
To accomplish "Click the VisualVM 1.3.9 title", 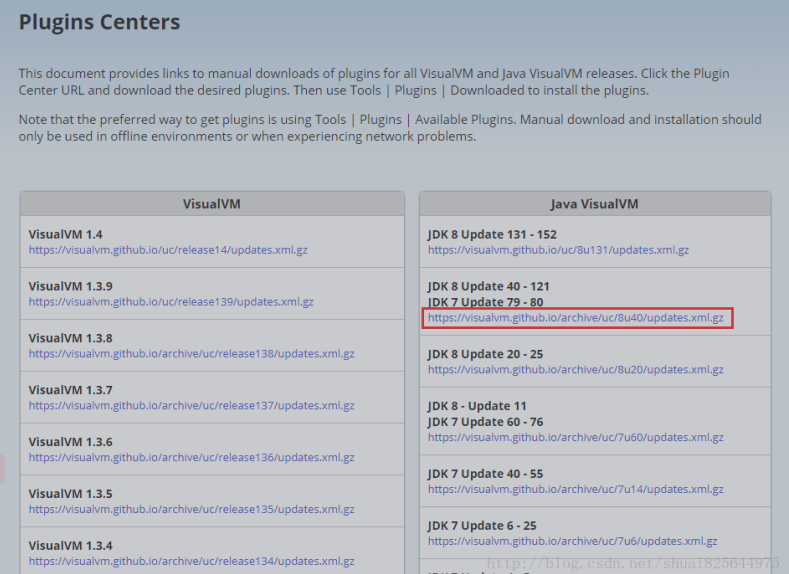I will (70, 286).
